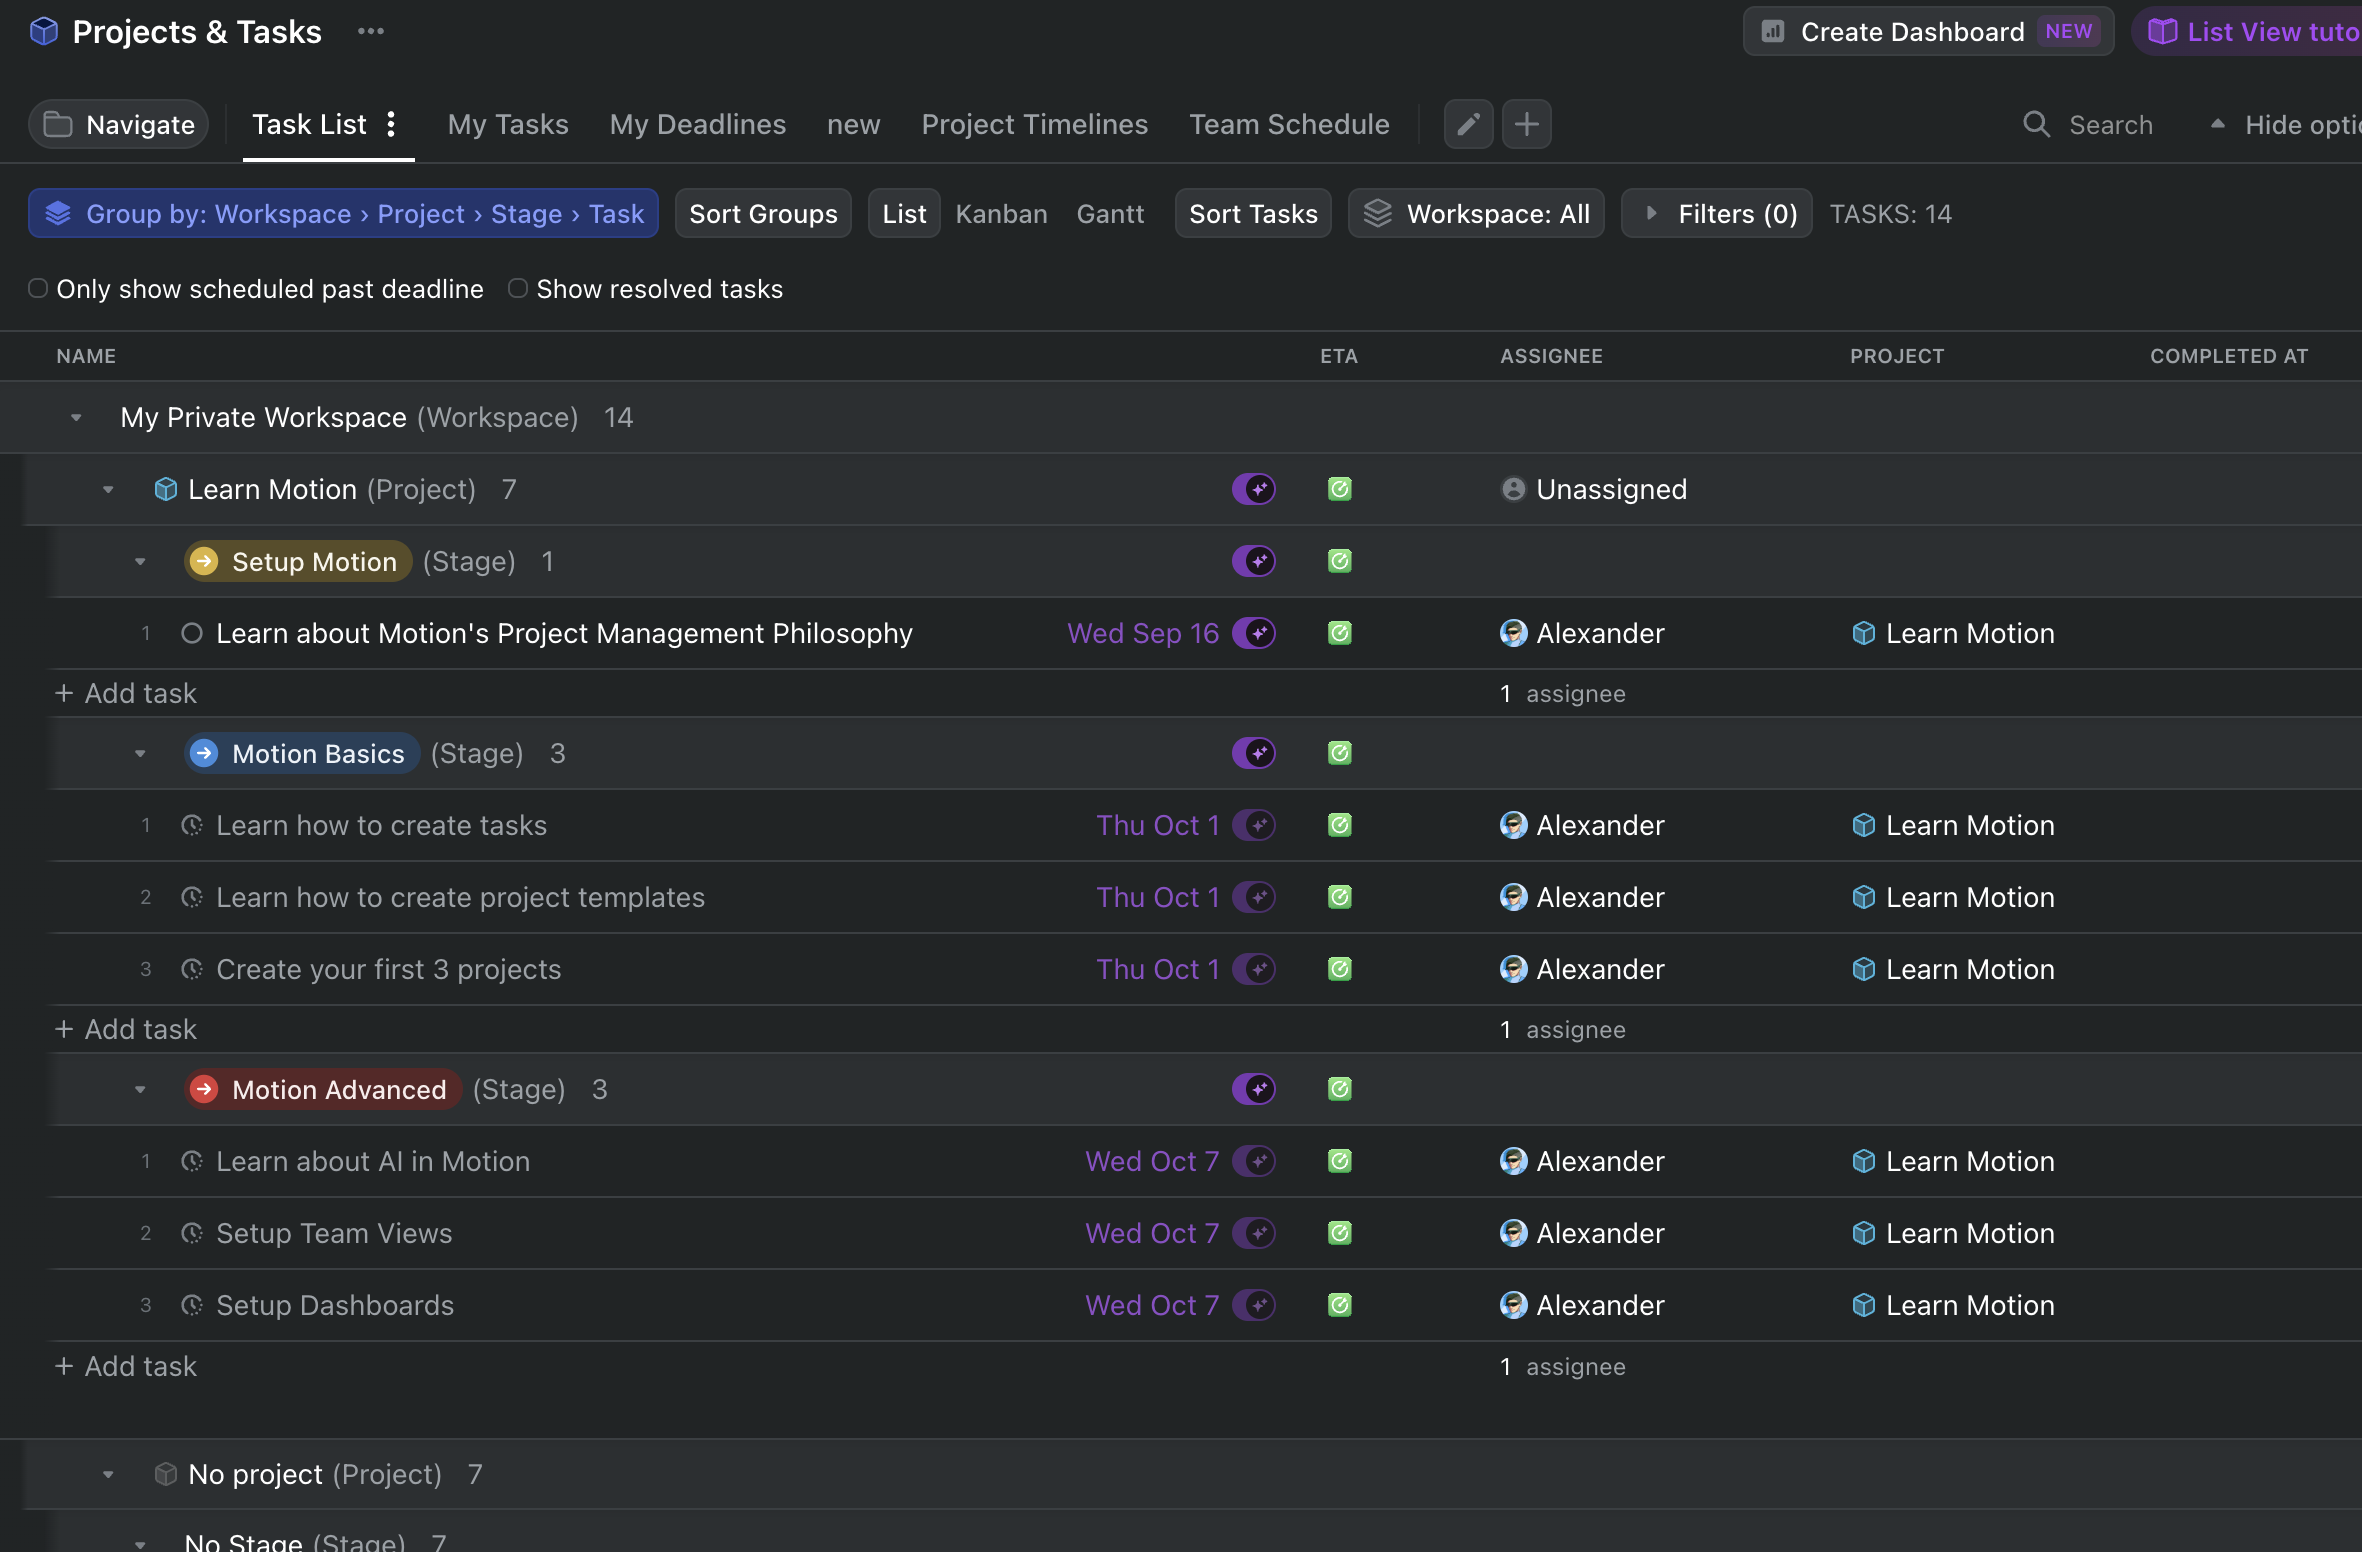Collapse the Learn Motion project group
This screenshot has height=1552, width=2362.
[108, 489]
